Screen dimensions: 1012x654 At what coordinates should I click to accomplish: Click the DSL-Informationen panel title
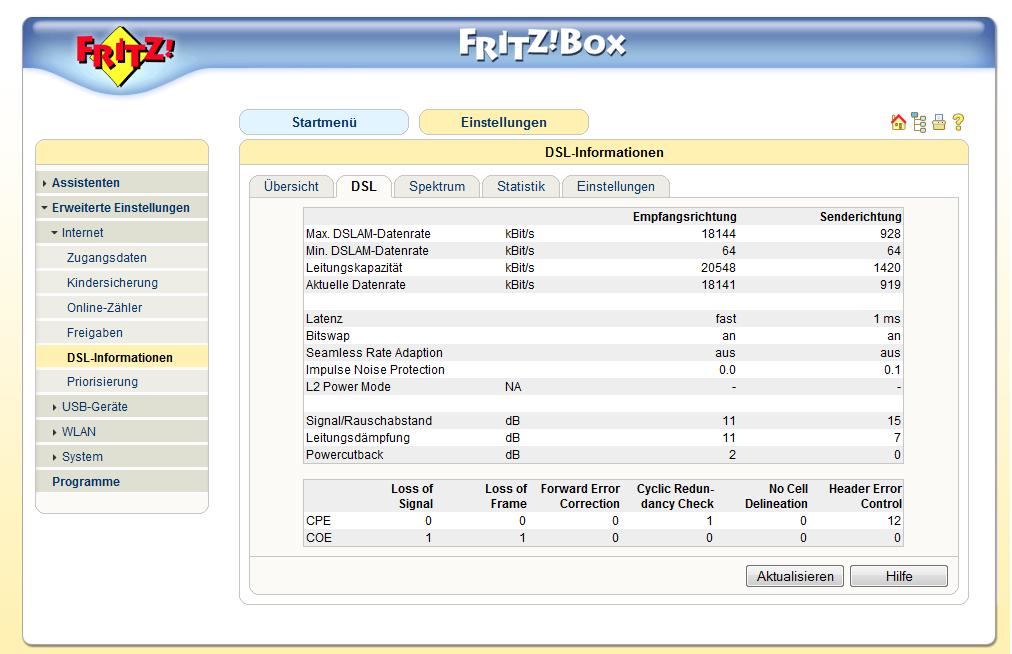point(604,152)
